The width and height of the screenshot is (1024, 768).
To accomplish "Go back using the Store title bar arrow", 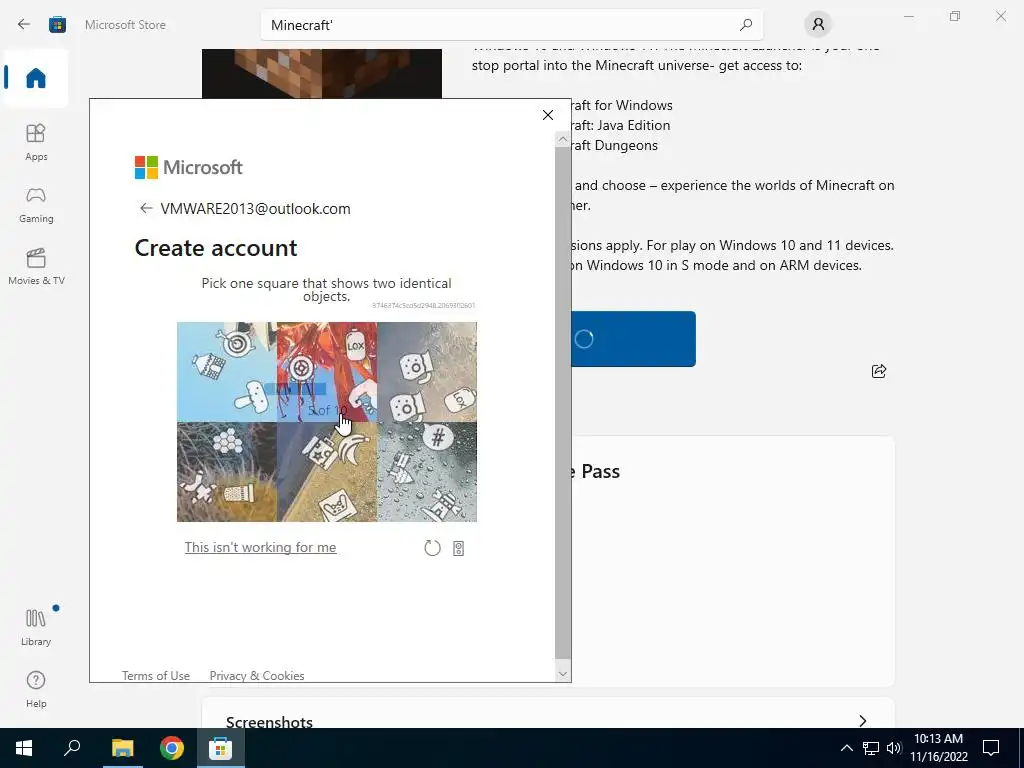I will click(24, 25).
